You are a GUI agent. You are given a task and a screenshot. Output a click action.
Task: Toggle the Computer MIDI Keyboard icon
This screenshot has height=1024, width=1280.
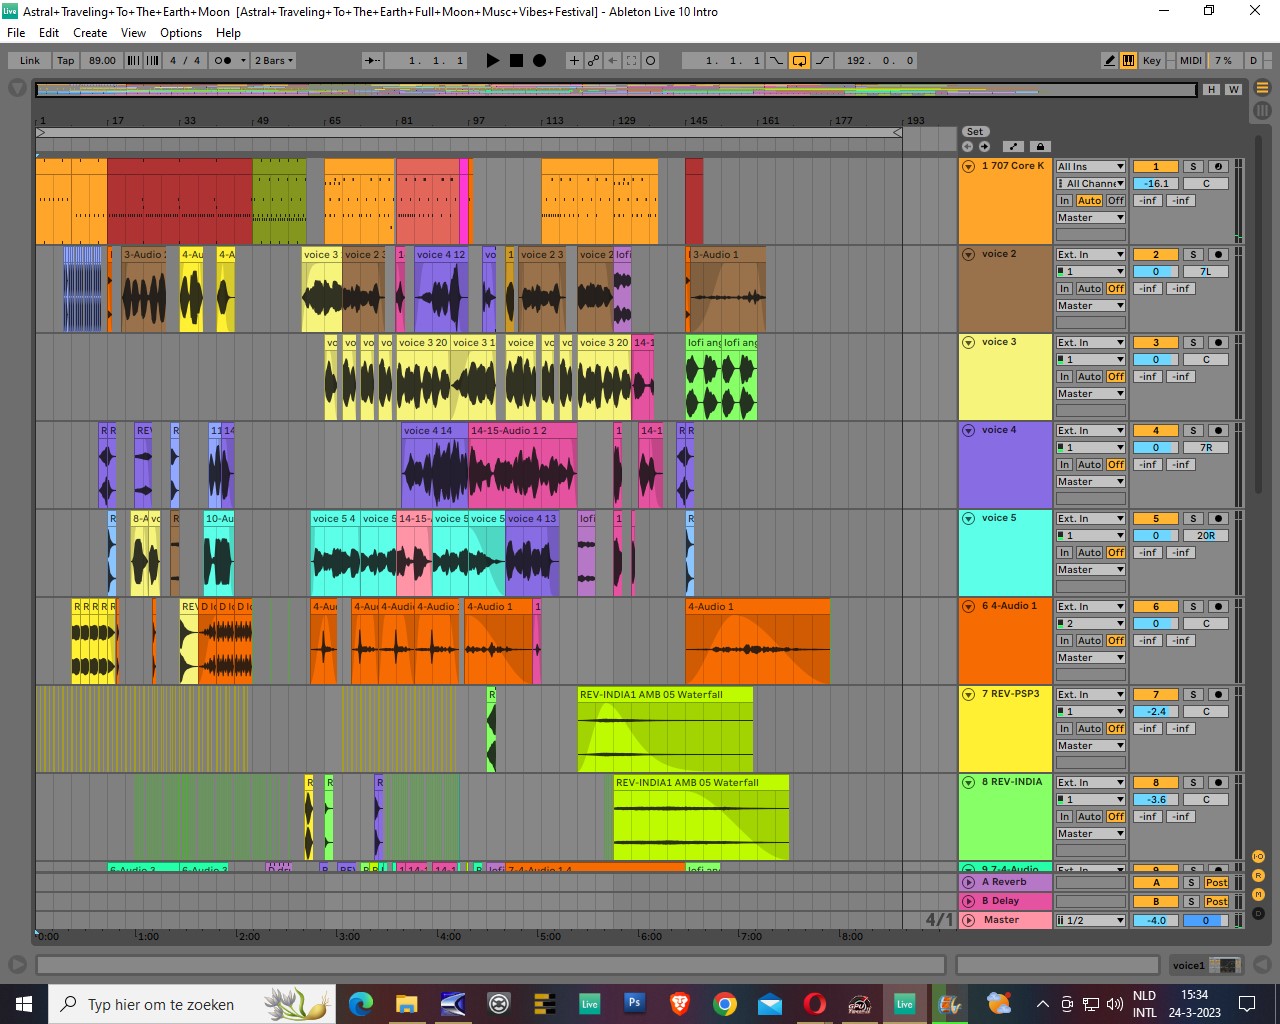pyautogui.click(x=1128, y=60)
